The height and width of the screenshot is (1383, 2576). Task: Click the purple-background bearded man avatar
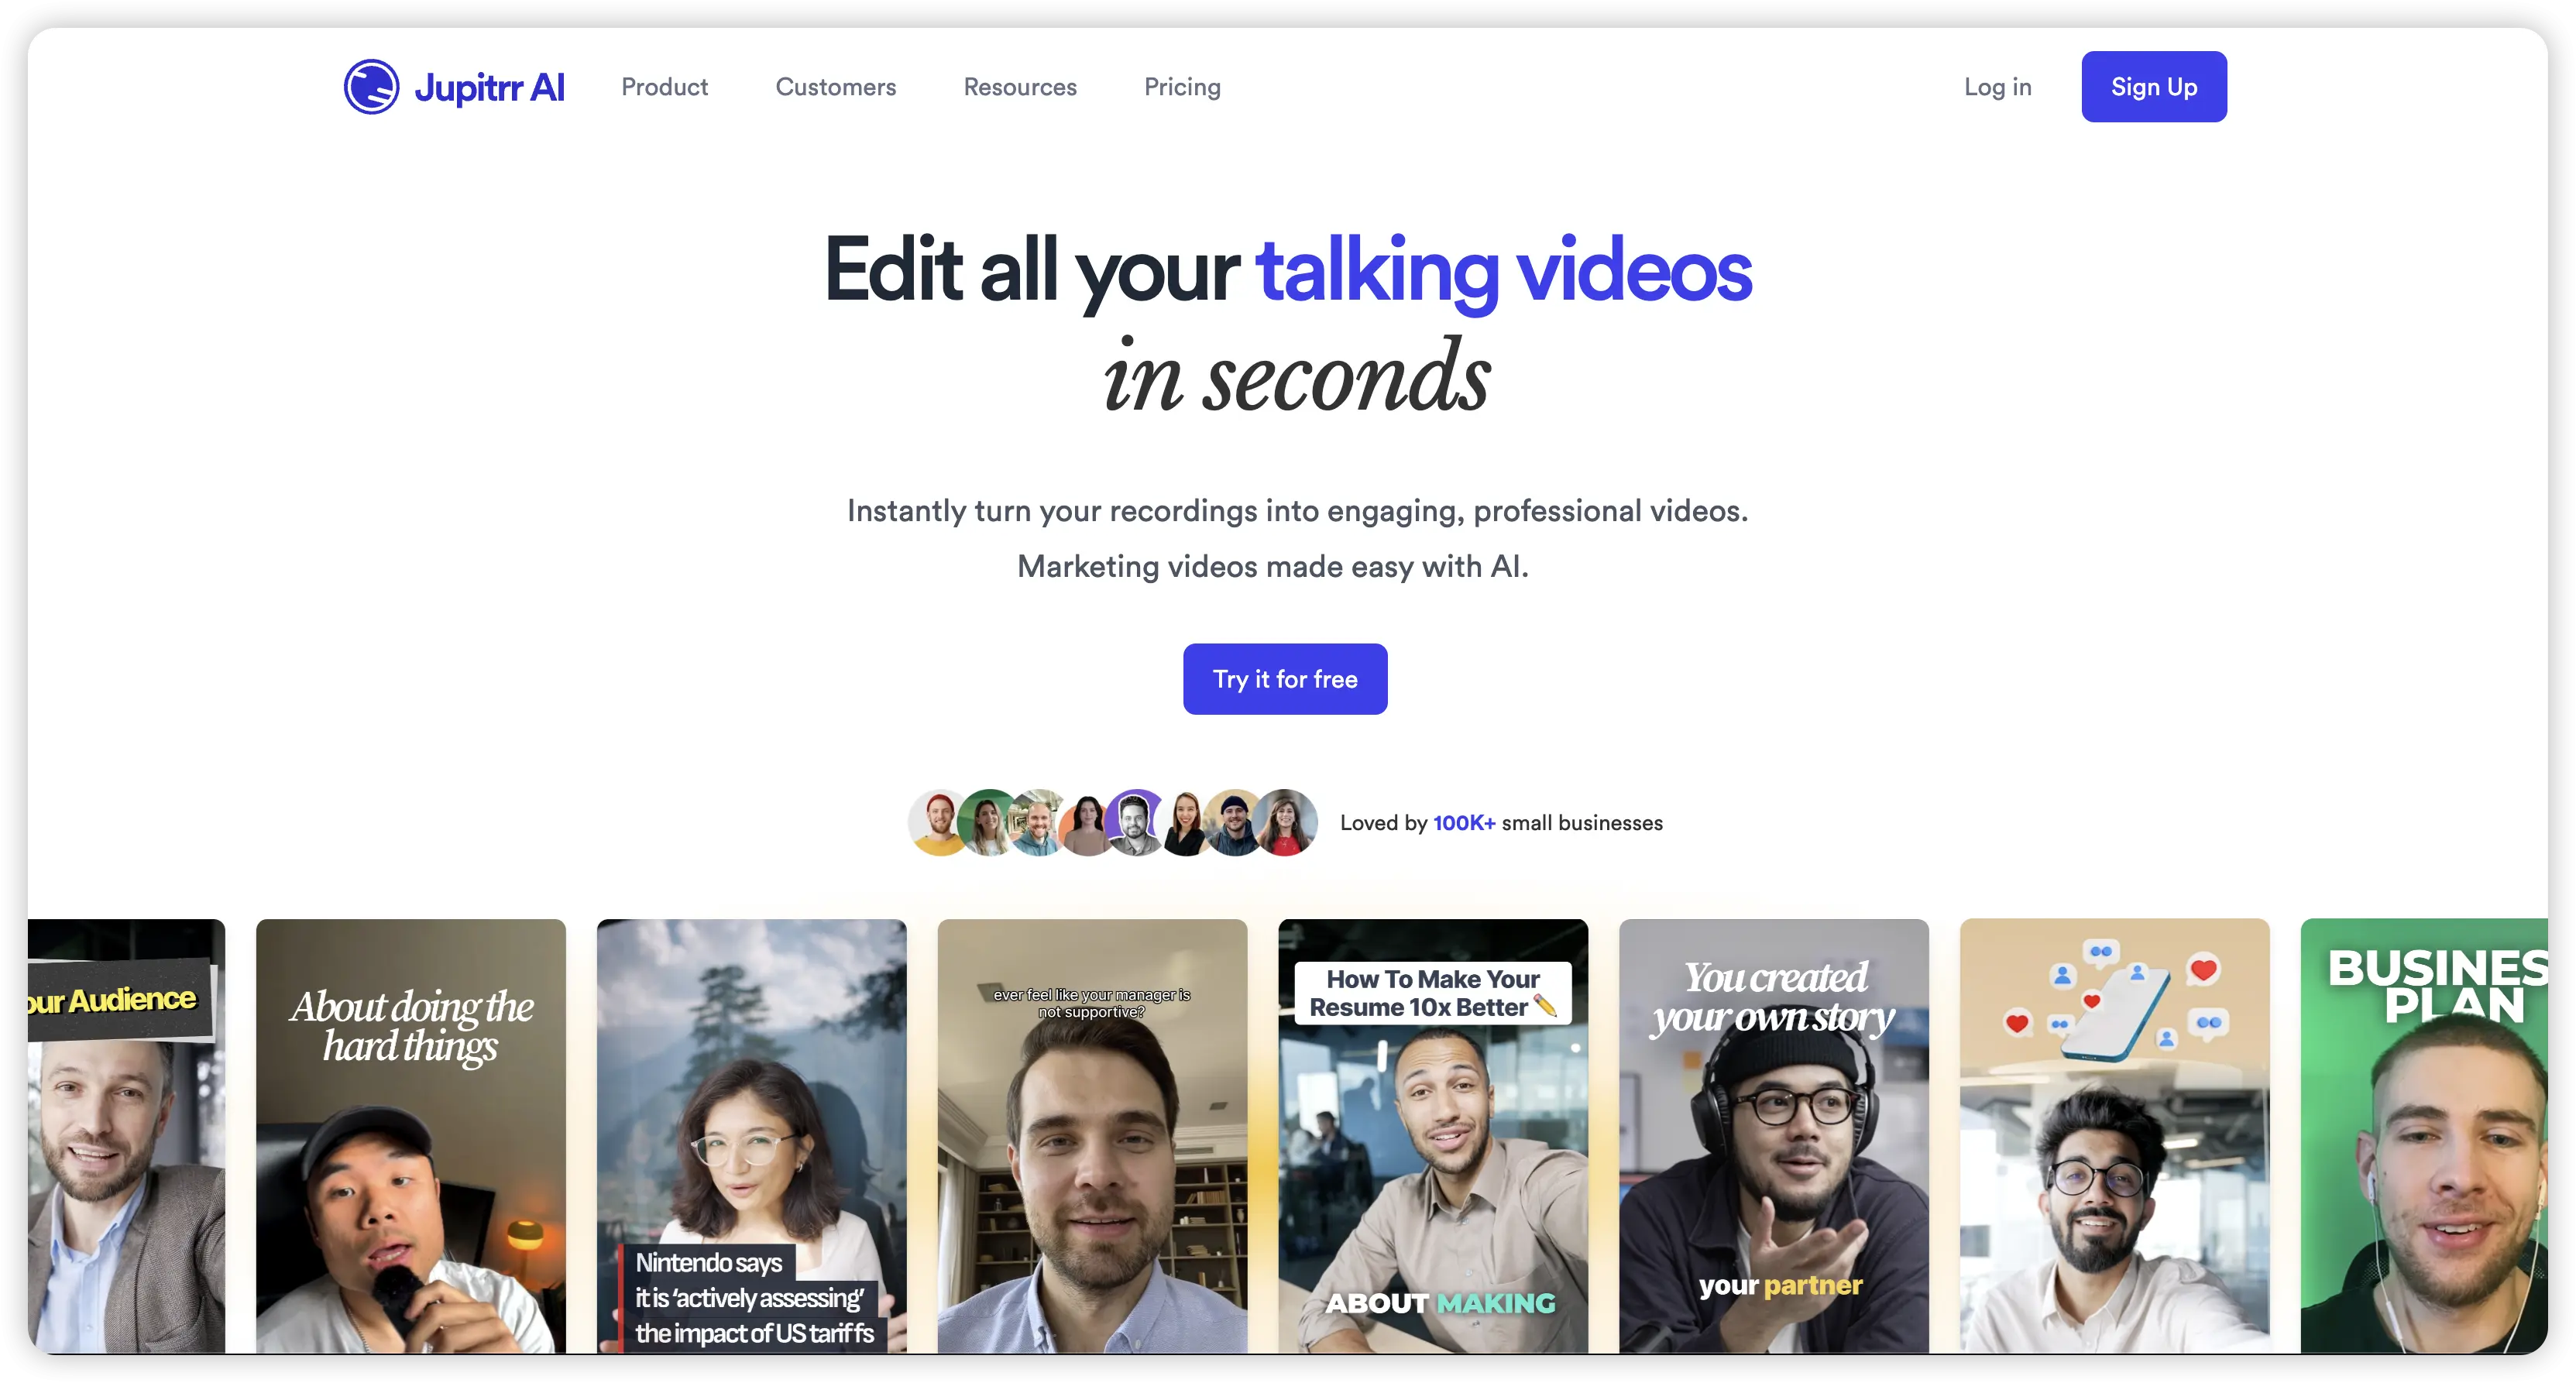(x=1135, y=823)
